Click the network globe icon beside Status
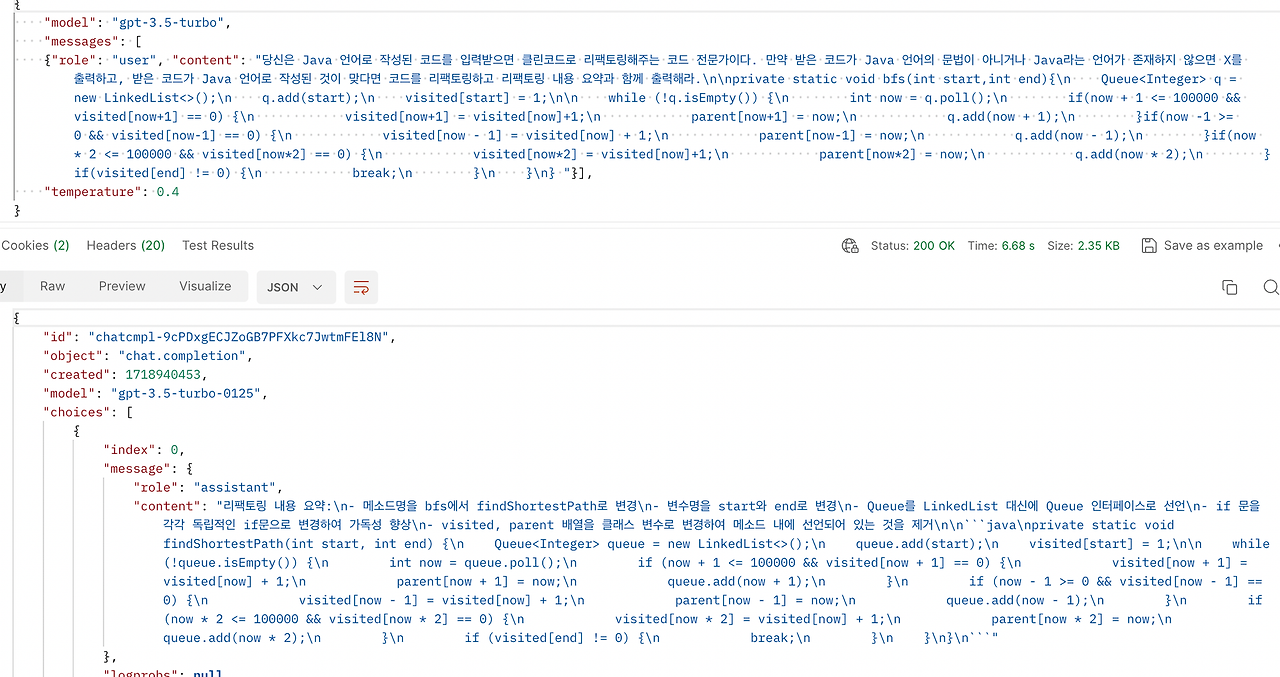The image size is (1280, 677). (850, 245)
